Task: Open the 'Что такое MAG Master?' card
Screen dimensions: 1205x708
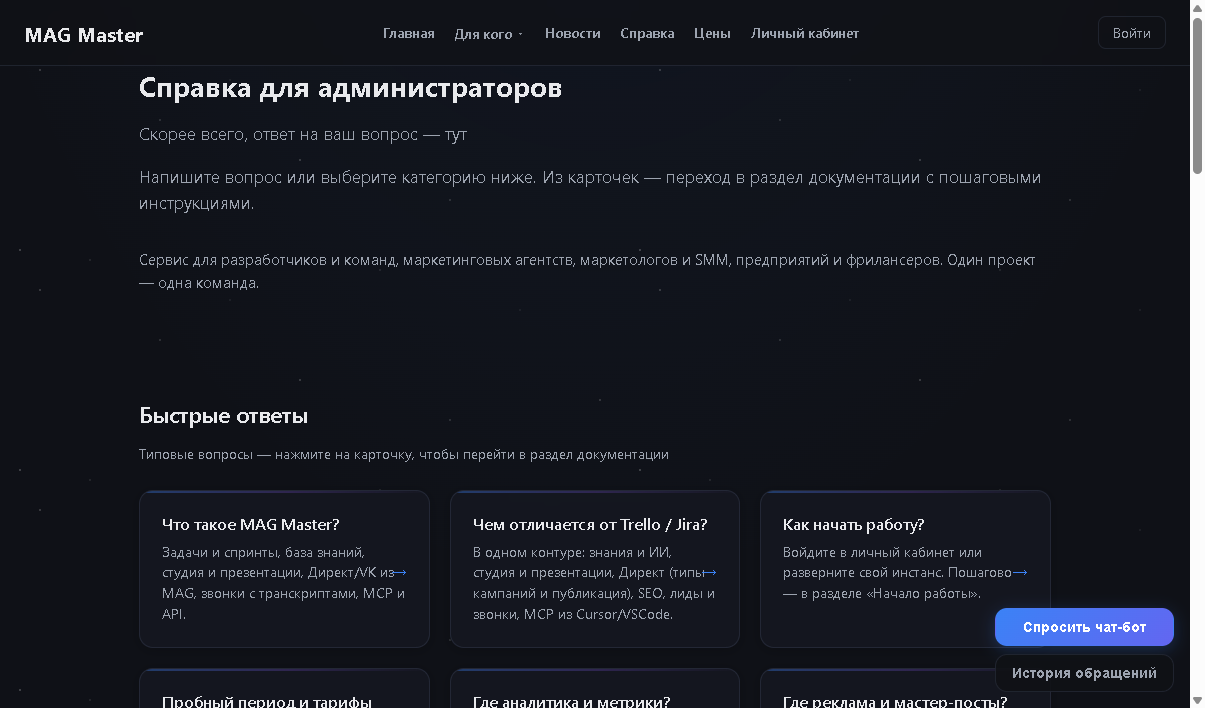Action: click(x=284, y=569)
